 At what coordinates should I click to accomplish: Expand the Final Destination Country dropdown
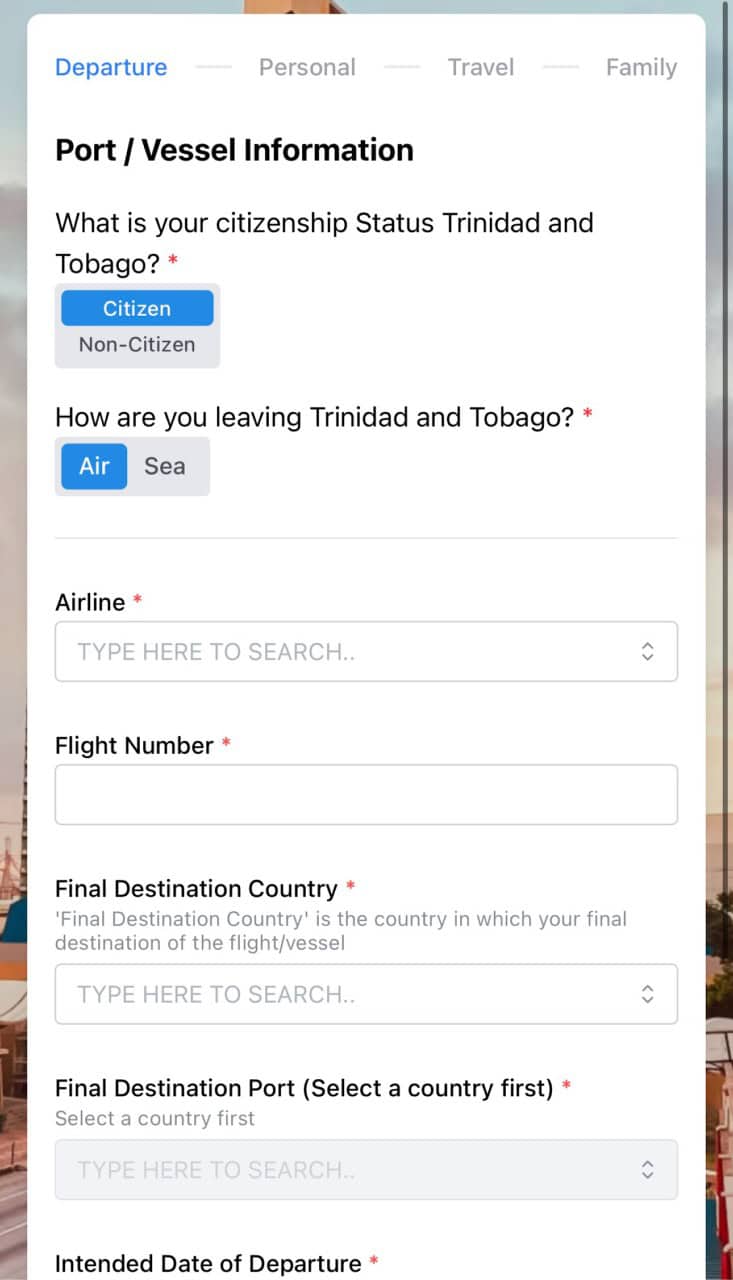point(350,994)
